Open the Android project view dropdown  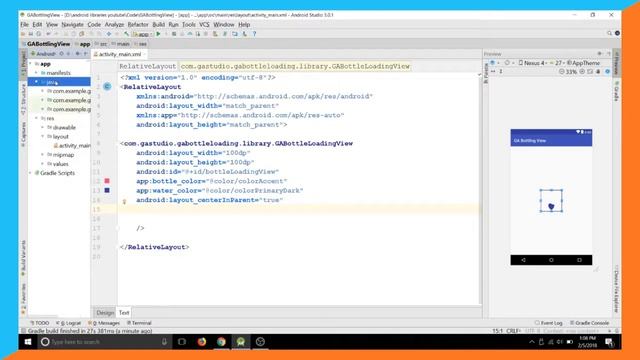pyautogui.click(x=44, y=53)
